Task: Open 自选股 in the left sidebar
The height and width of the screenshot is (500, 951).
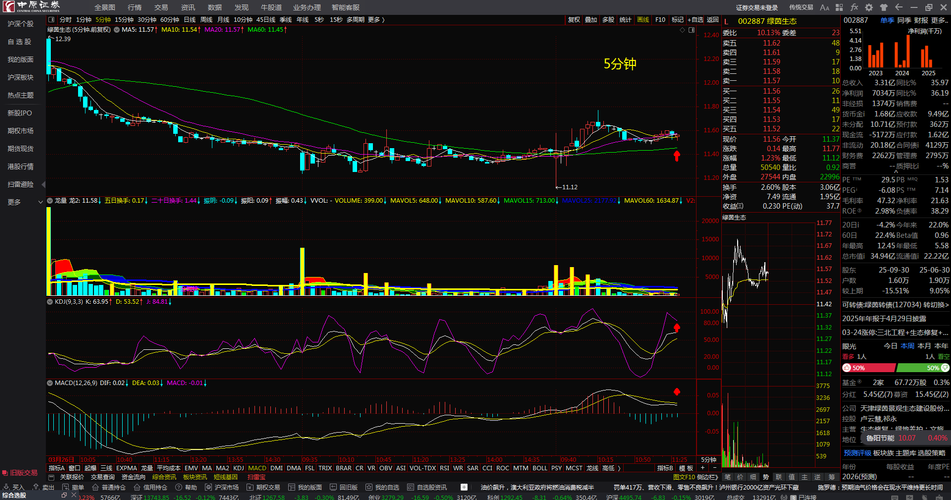Action: tap(19, 42)
